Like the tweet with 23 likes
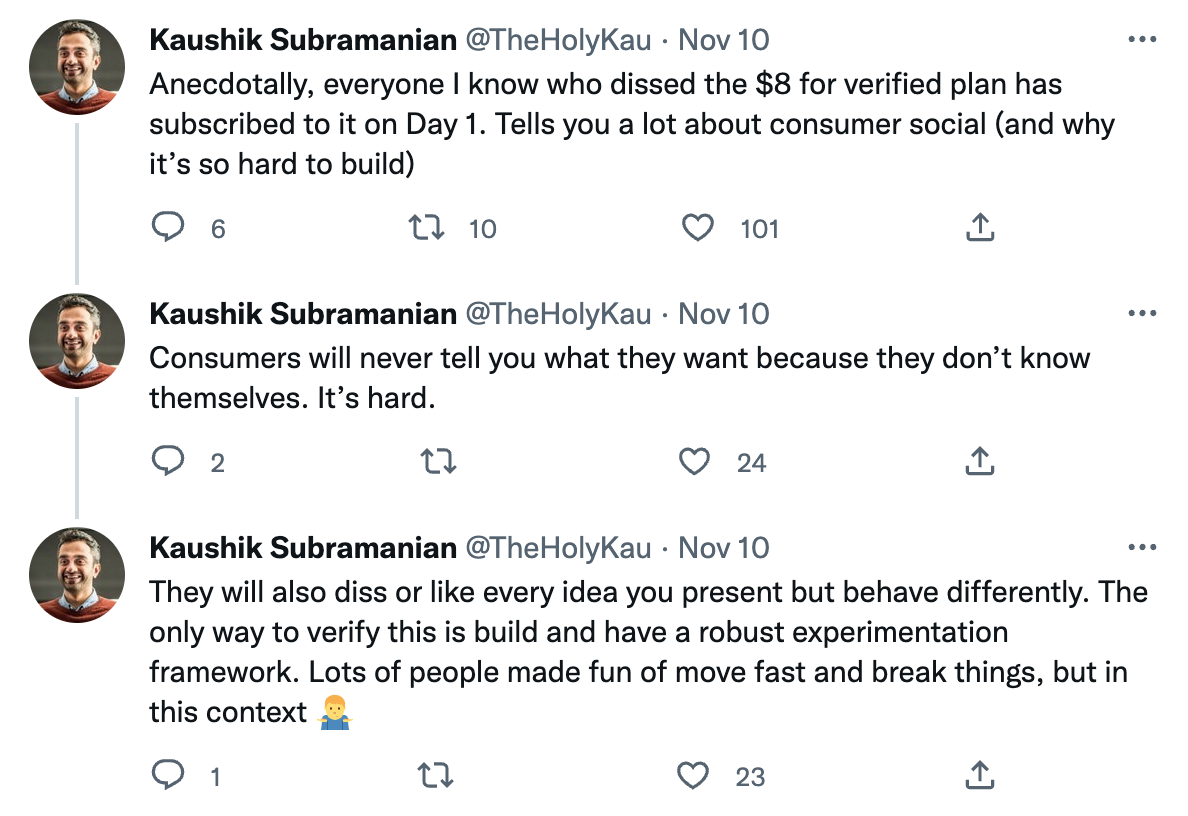 pos(695,775)
